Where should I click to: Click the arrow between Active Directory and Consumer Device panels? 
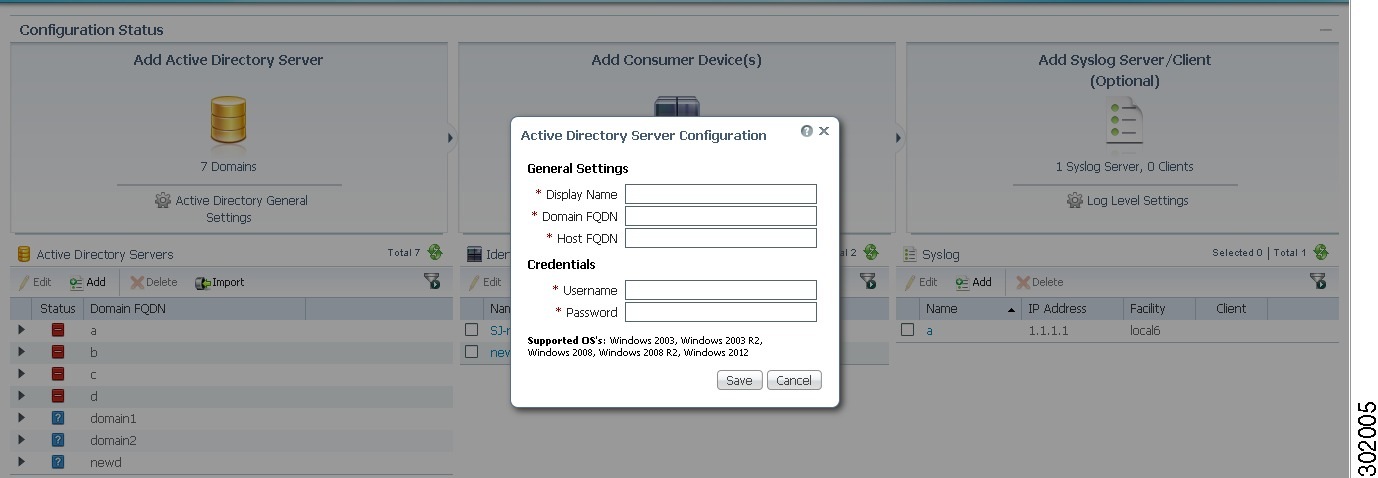[451, 138]
